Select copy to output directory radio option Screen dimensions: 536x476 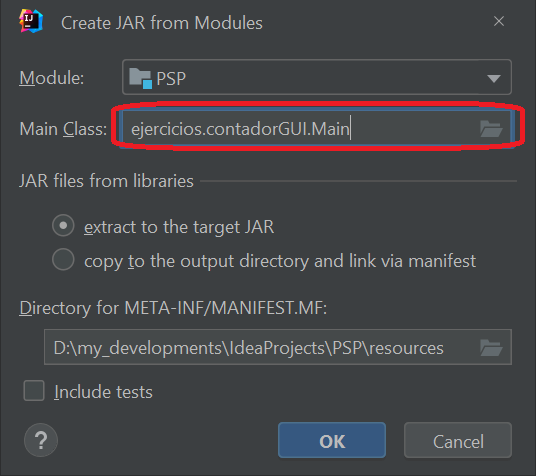coord(63,260)
